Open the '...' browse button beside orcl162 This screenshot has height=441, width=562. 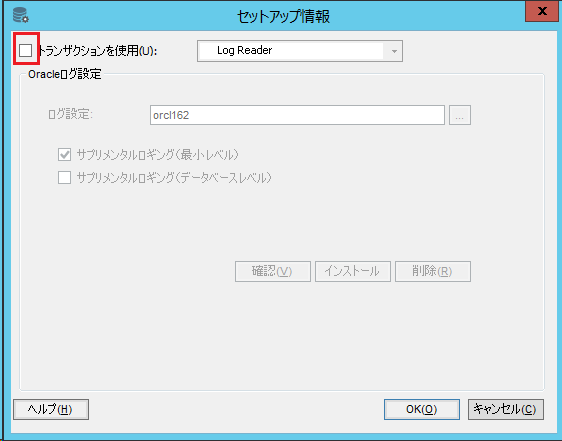click(460, 115)
